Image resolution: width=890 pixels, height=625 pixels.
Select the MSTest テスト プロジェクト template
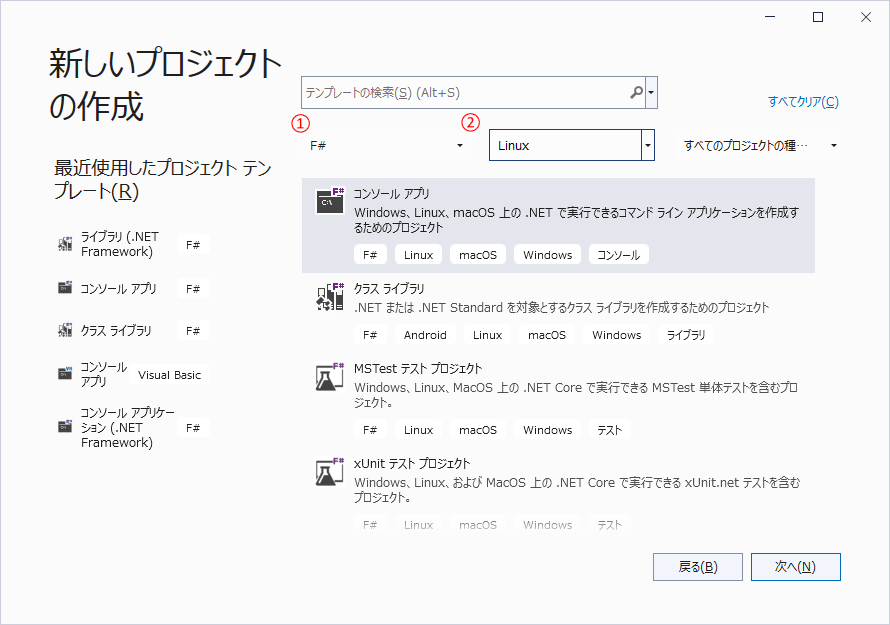click(x=418, y=369)
